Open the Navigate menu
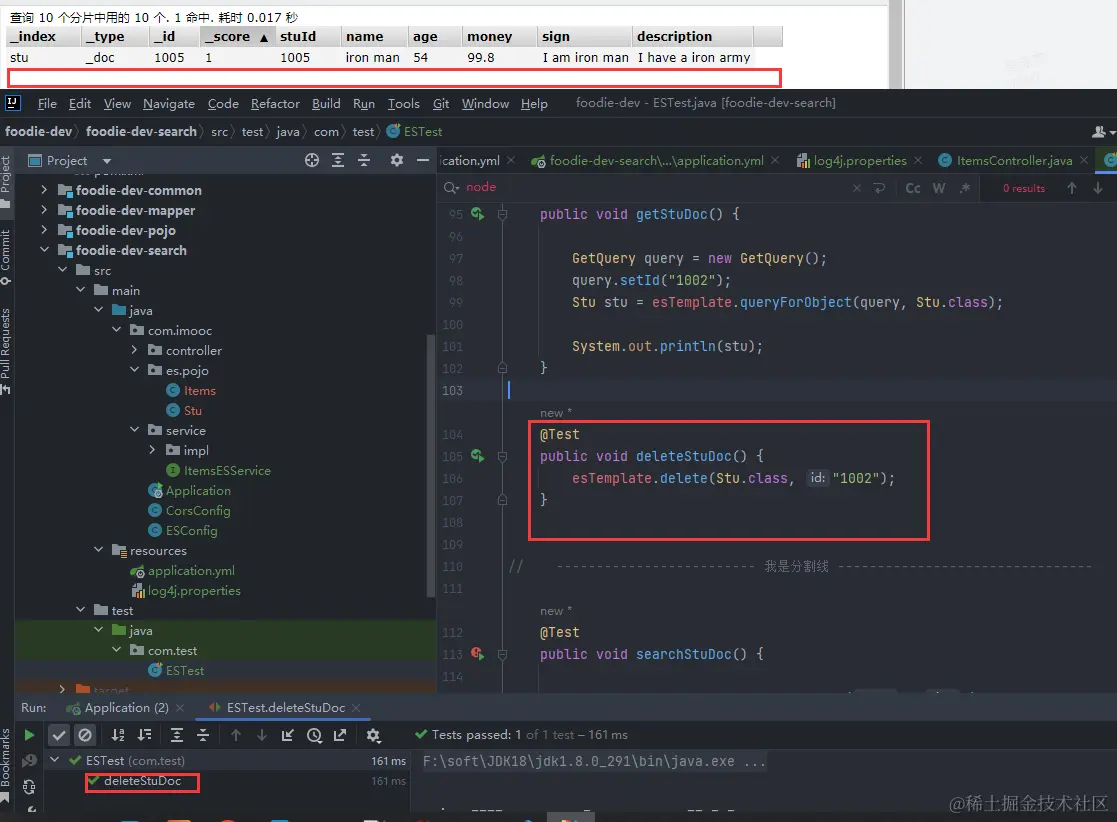Screen dimensions: 1117x822 (x=169, y=104)
